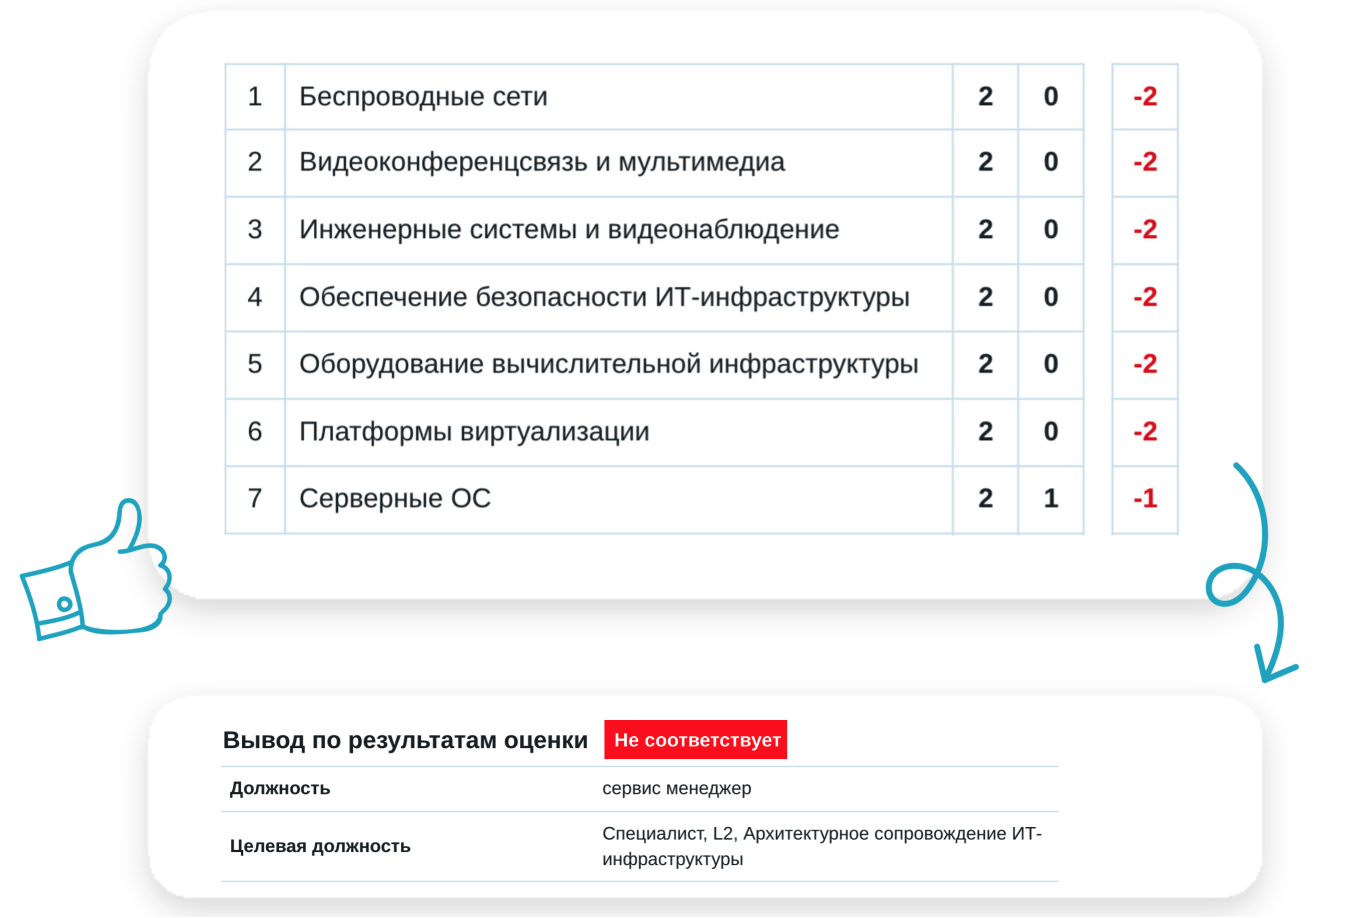Select 'Видеоконференцсвязь и мультимедиа' row text

point(542,162)
